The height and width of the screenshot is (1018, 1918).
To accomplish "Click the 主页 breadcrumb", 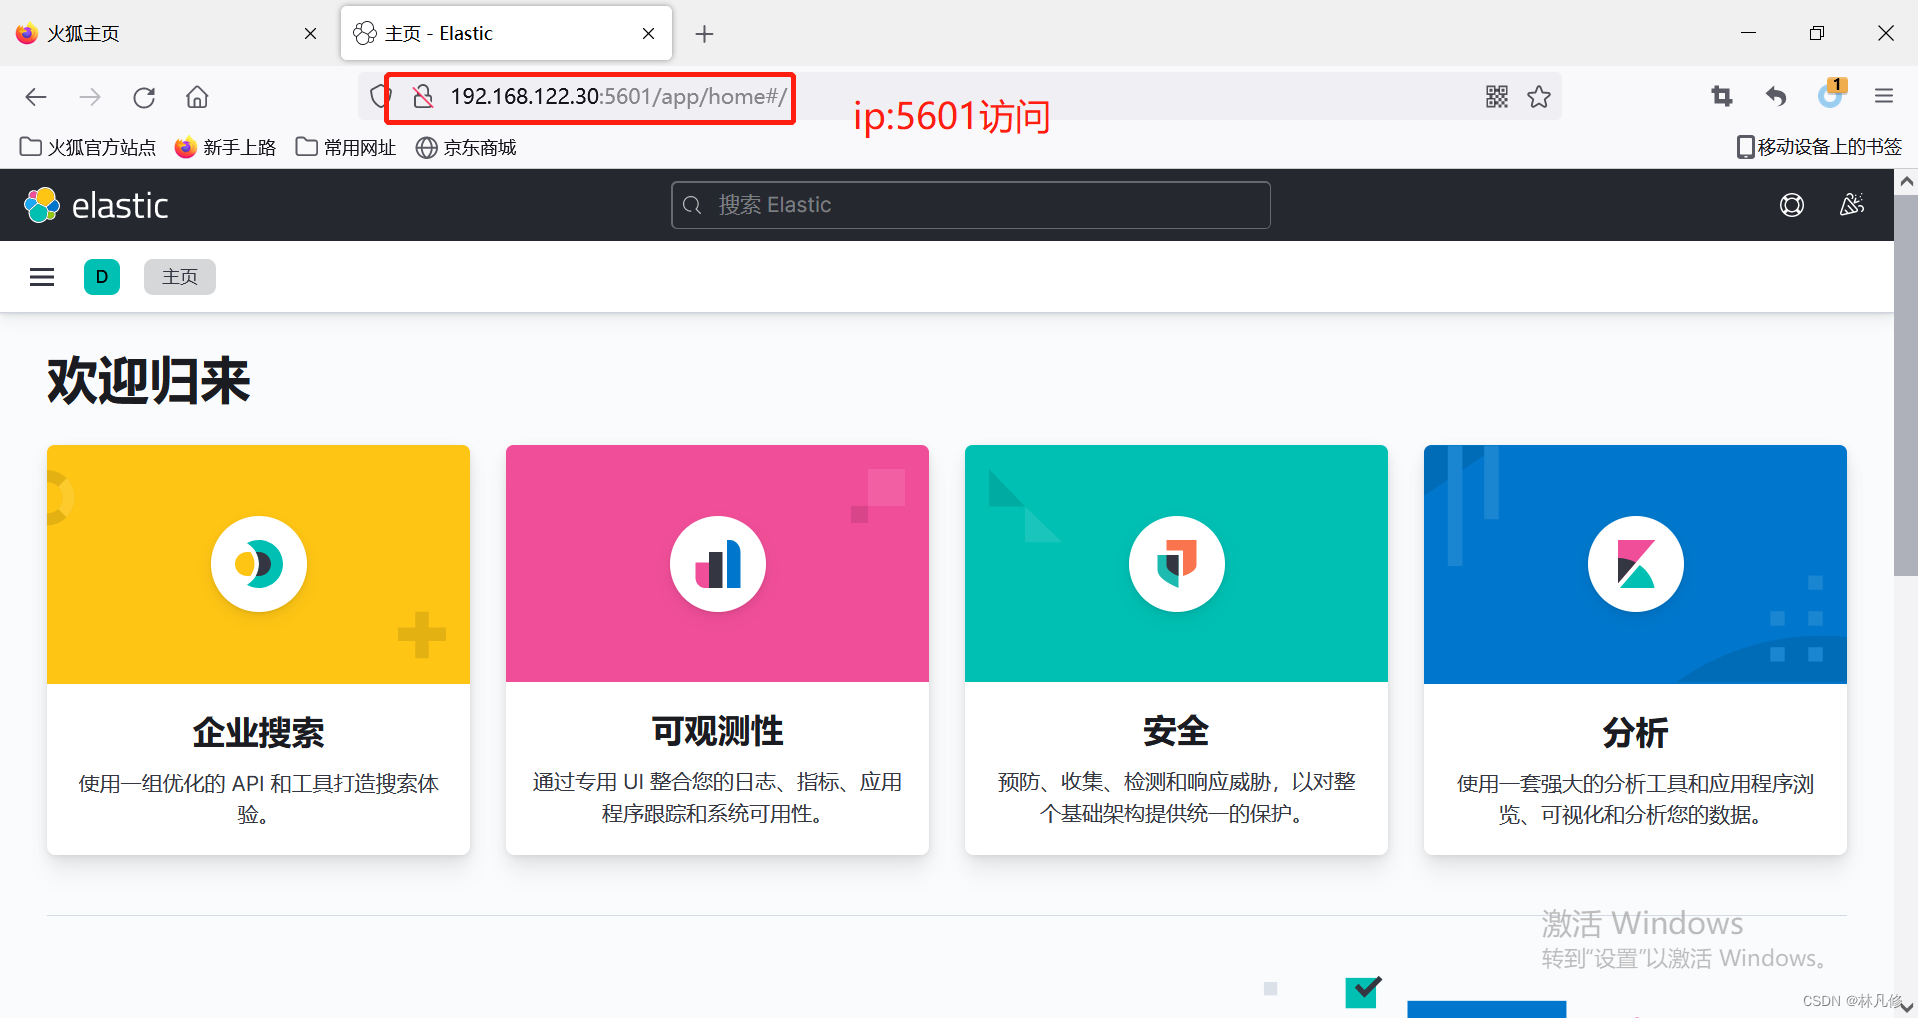I will tap(180, 277).
